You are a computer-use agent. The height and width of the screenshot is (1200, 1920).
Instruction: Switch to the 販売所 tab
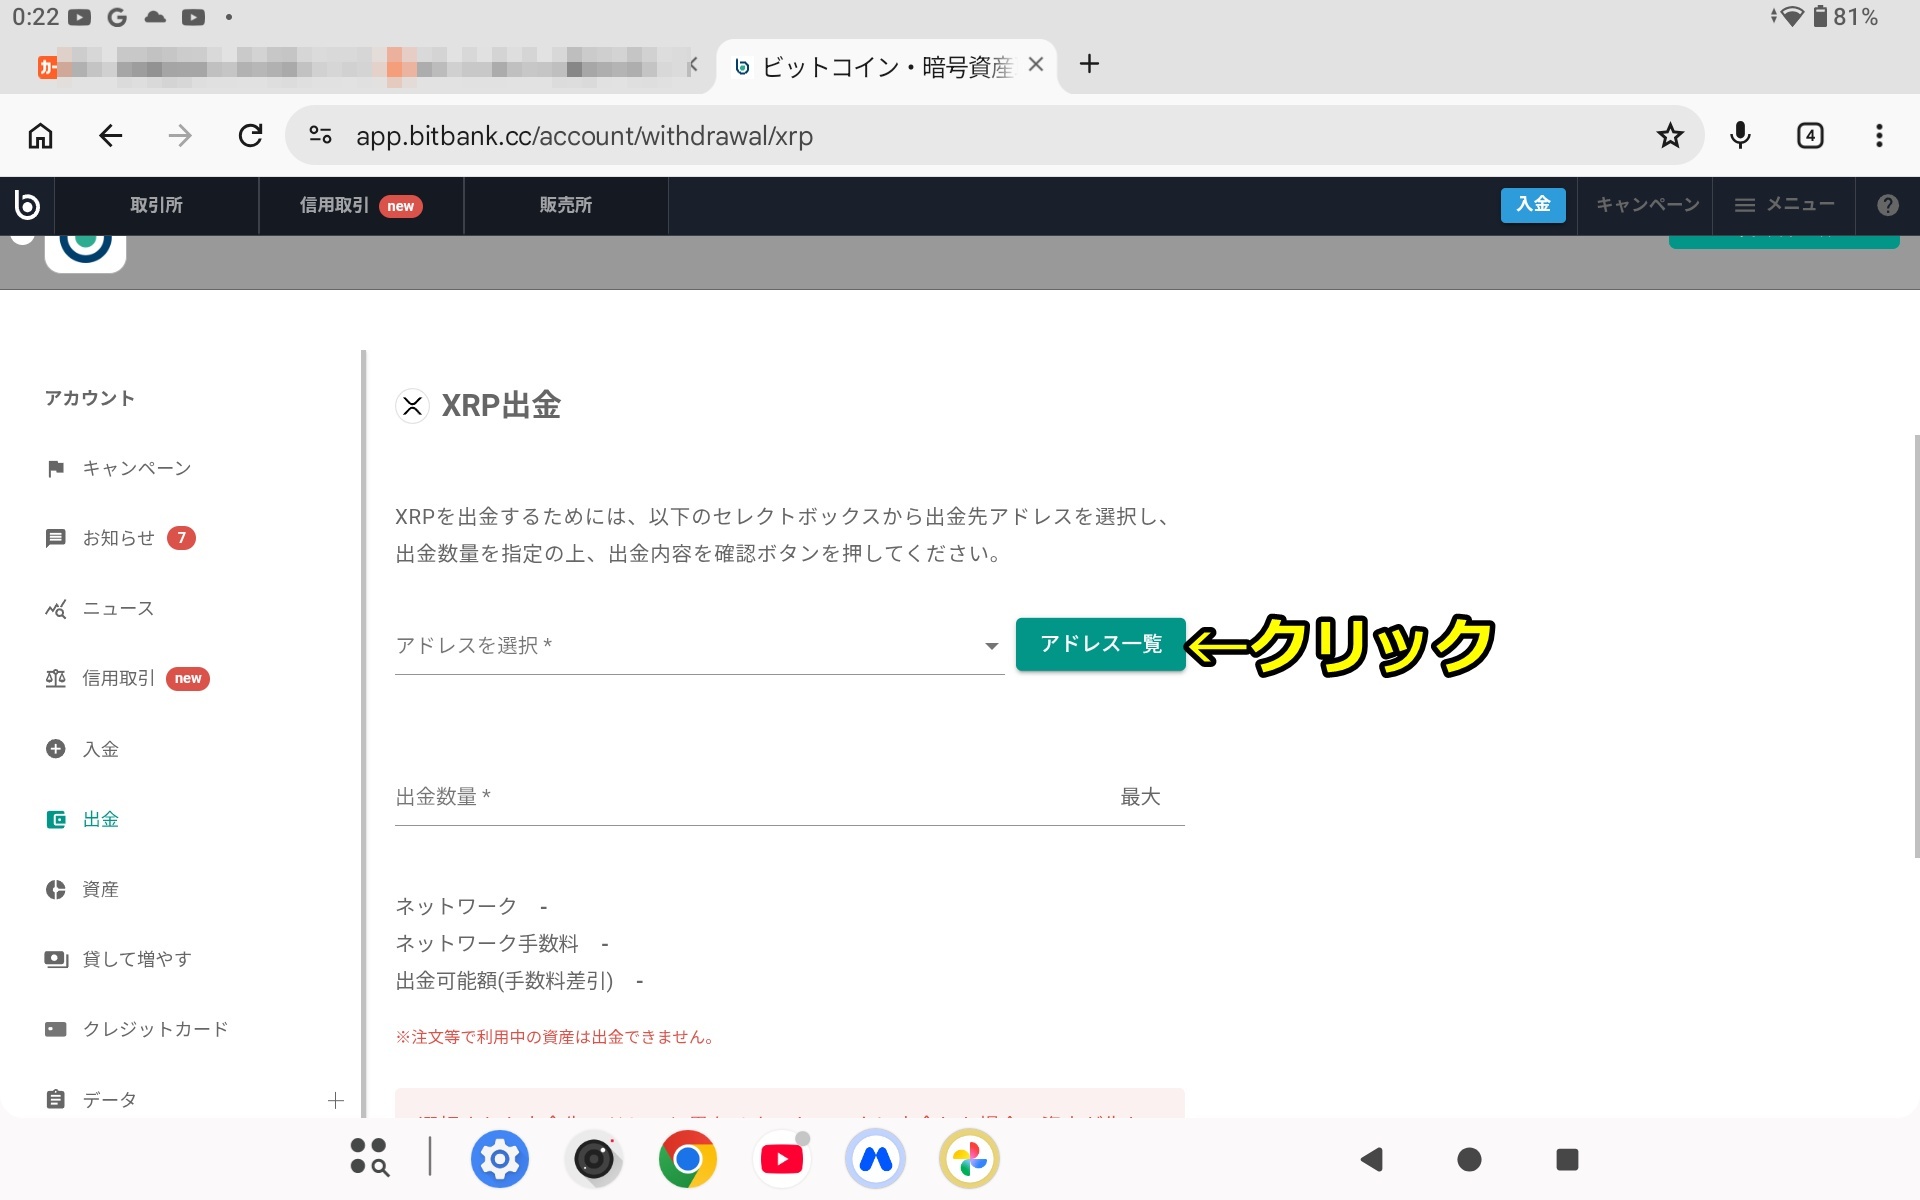click(566, 205)
